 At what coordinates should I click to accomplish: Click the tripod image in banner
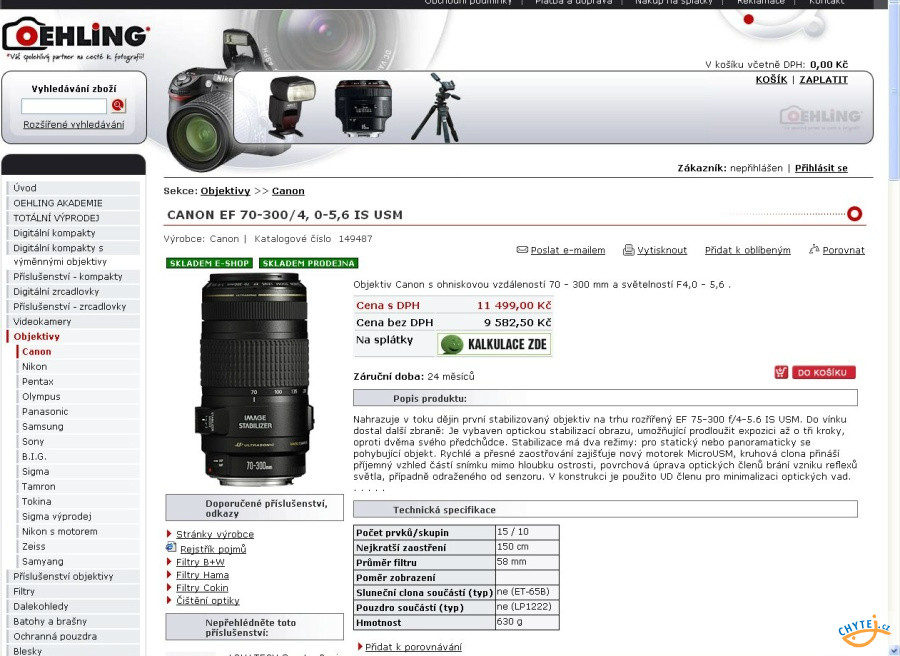point(436,107)
